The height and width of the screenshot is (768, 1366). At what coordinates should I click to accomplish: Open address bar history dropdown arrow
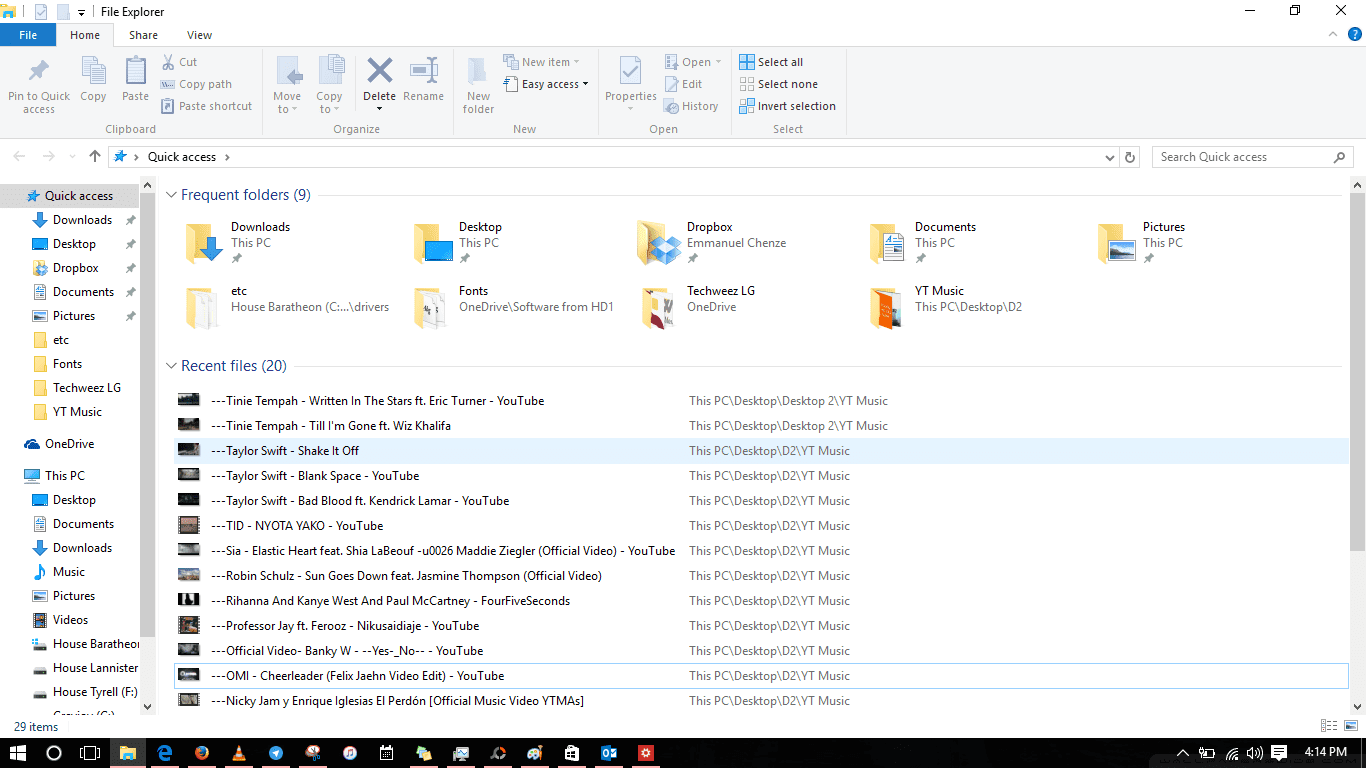(1110, 157)
